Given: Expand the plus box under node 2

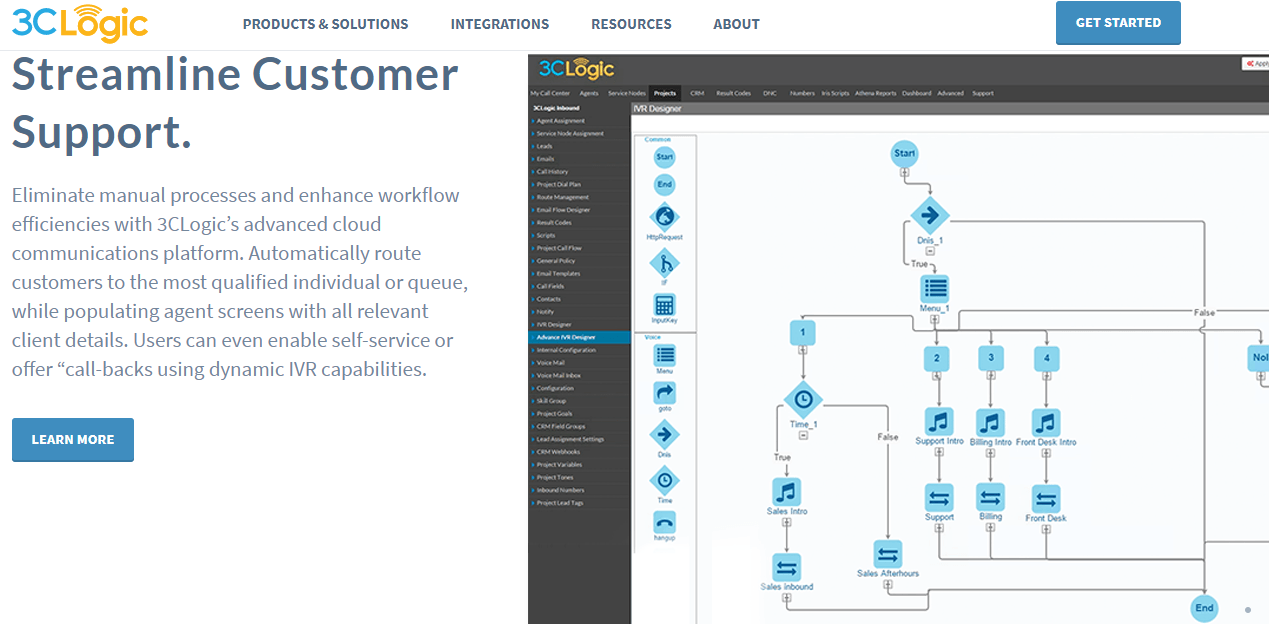Looking at the screenshot, I should pyautogui.click(x=936, y=376).
